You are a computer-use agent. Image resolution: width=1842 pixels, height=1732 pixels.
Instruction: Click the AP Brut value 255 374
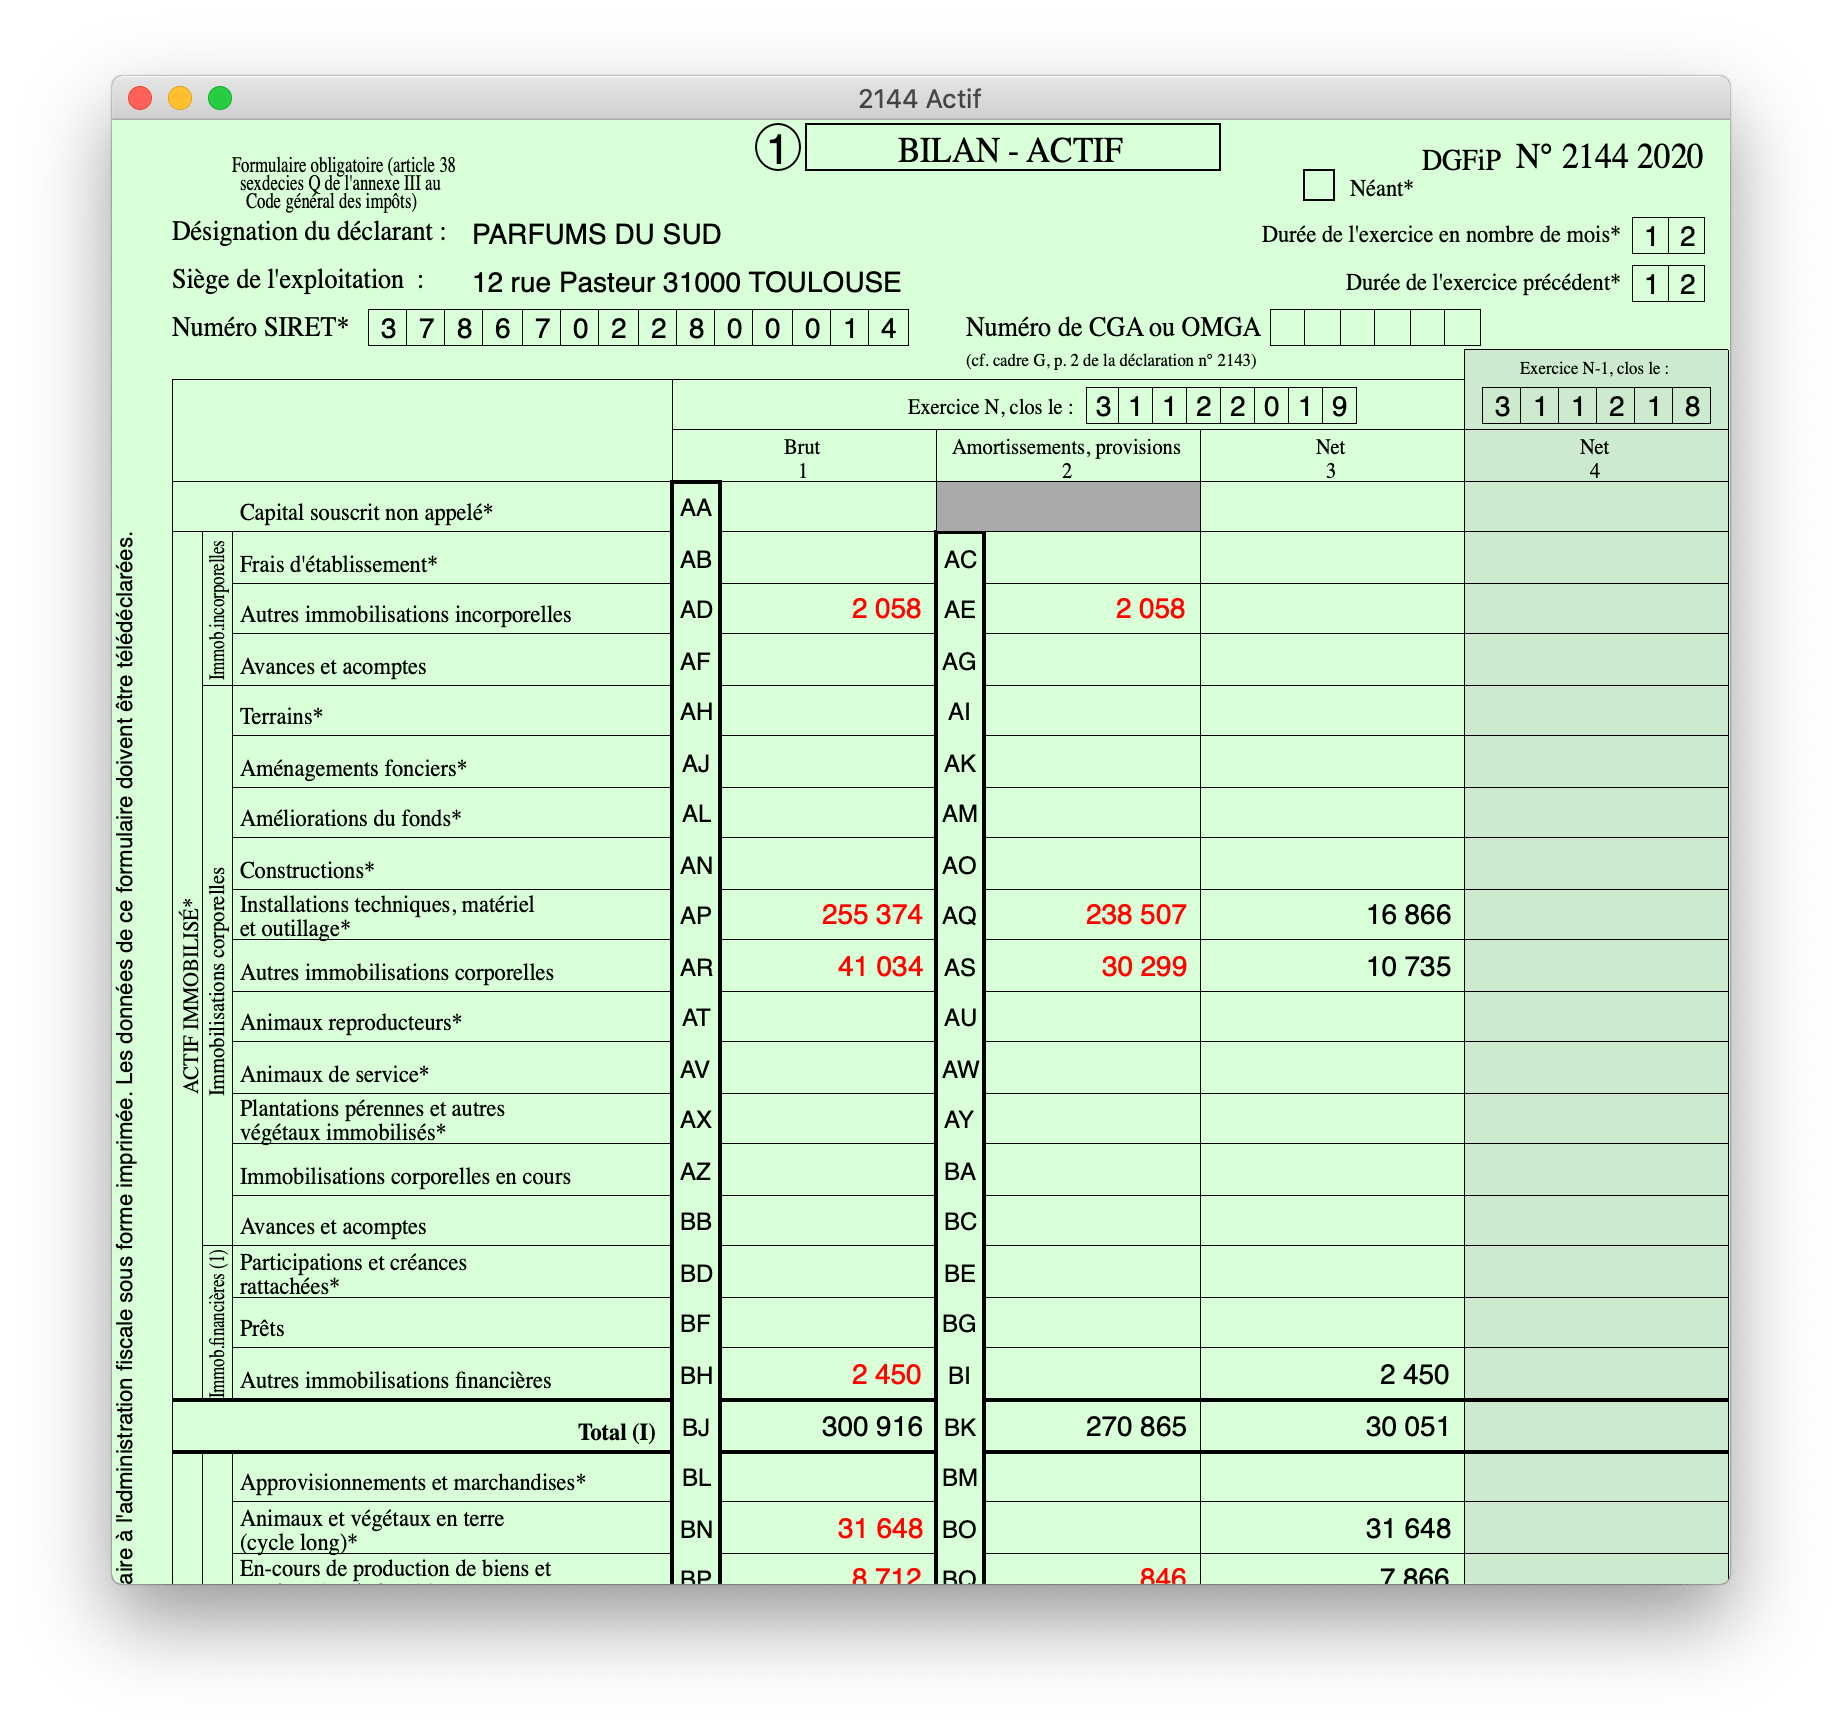point(872,914)
